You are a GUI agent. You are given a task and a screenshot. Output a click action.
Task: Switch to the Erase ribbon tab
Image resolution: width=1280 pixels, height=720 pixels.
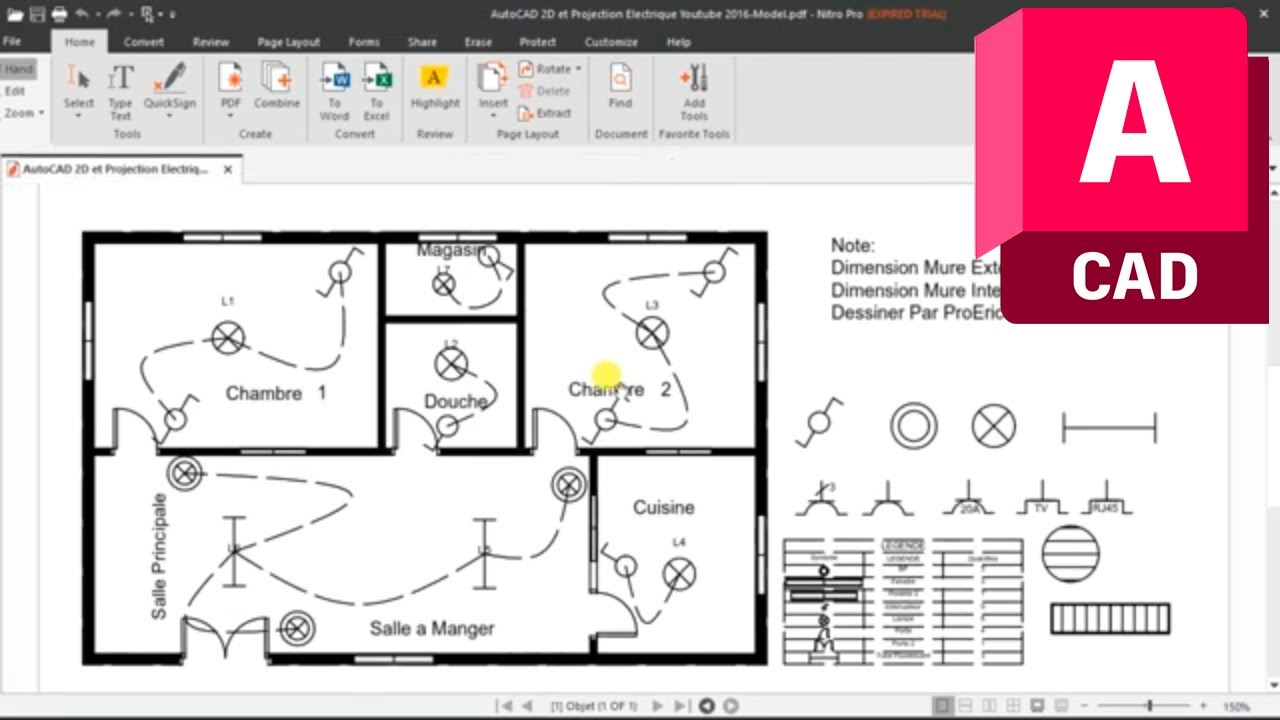coord(478,42)
